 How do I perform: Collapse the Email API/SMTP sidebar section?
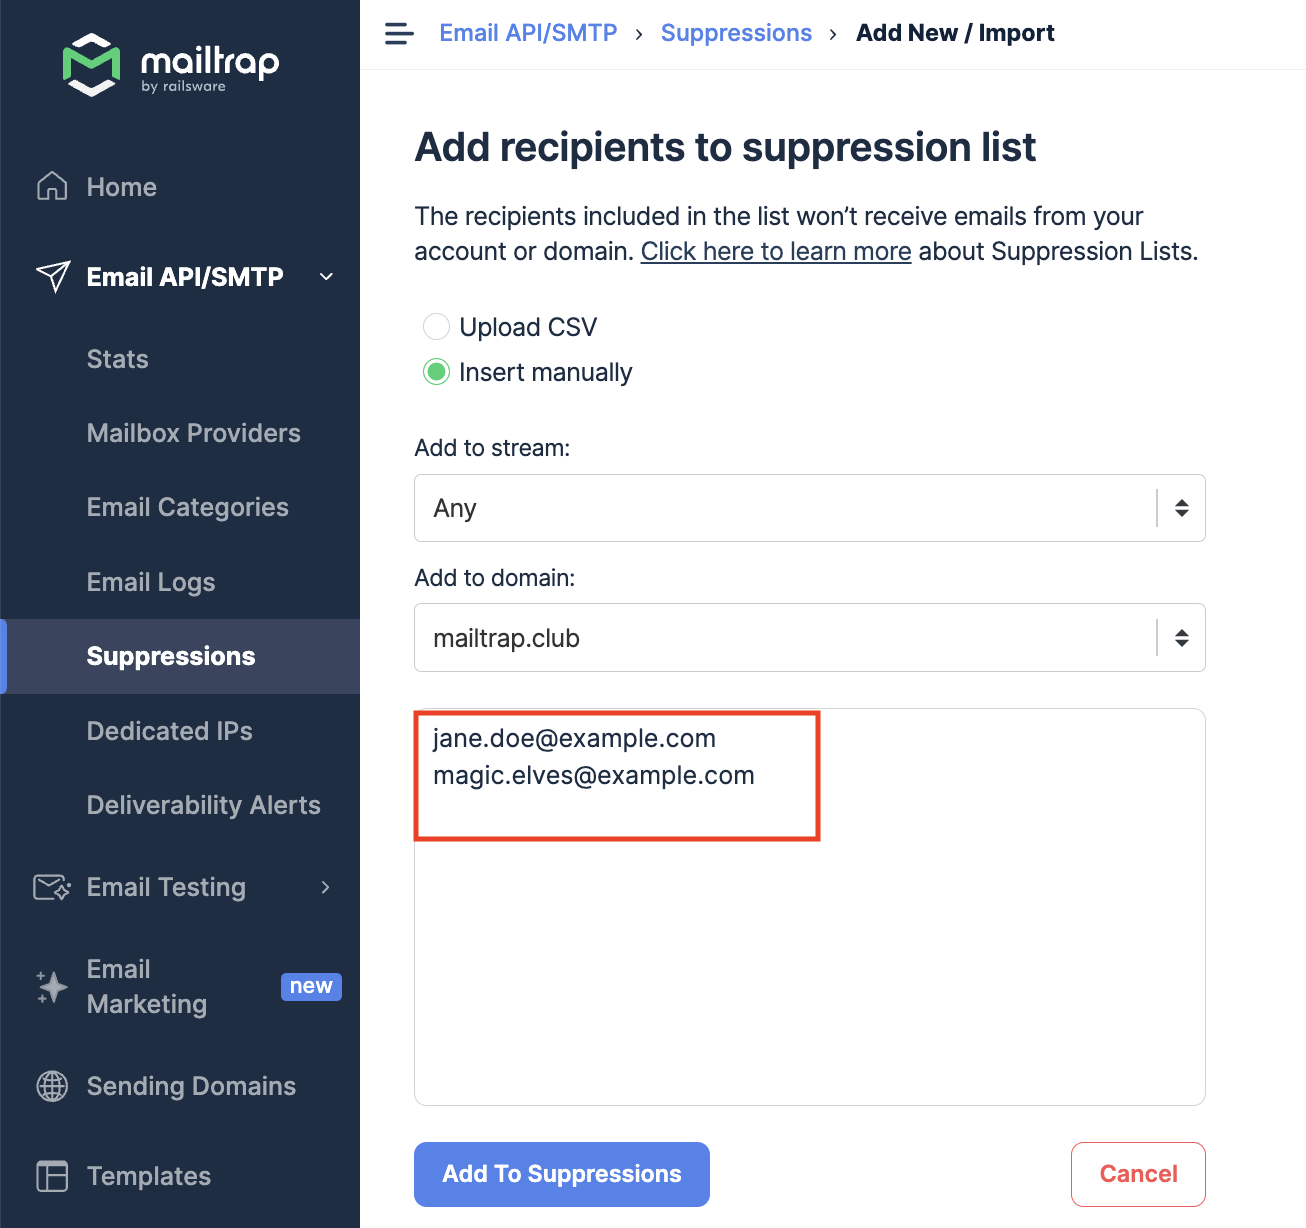pos(326,277)
